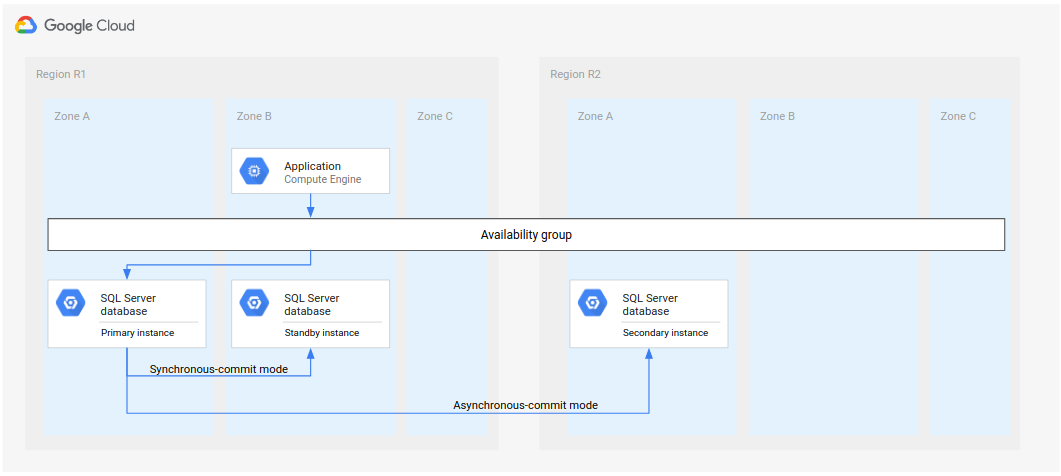
Task: Click the Synchronous-commit mode label
Action: pyautogui.click(x=218, y=369)
